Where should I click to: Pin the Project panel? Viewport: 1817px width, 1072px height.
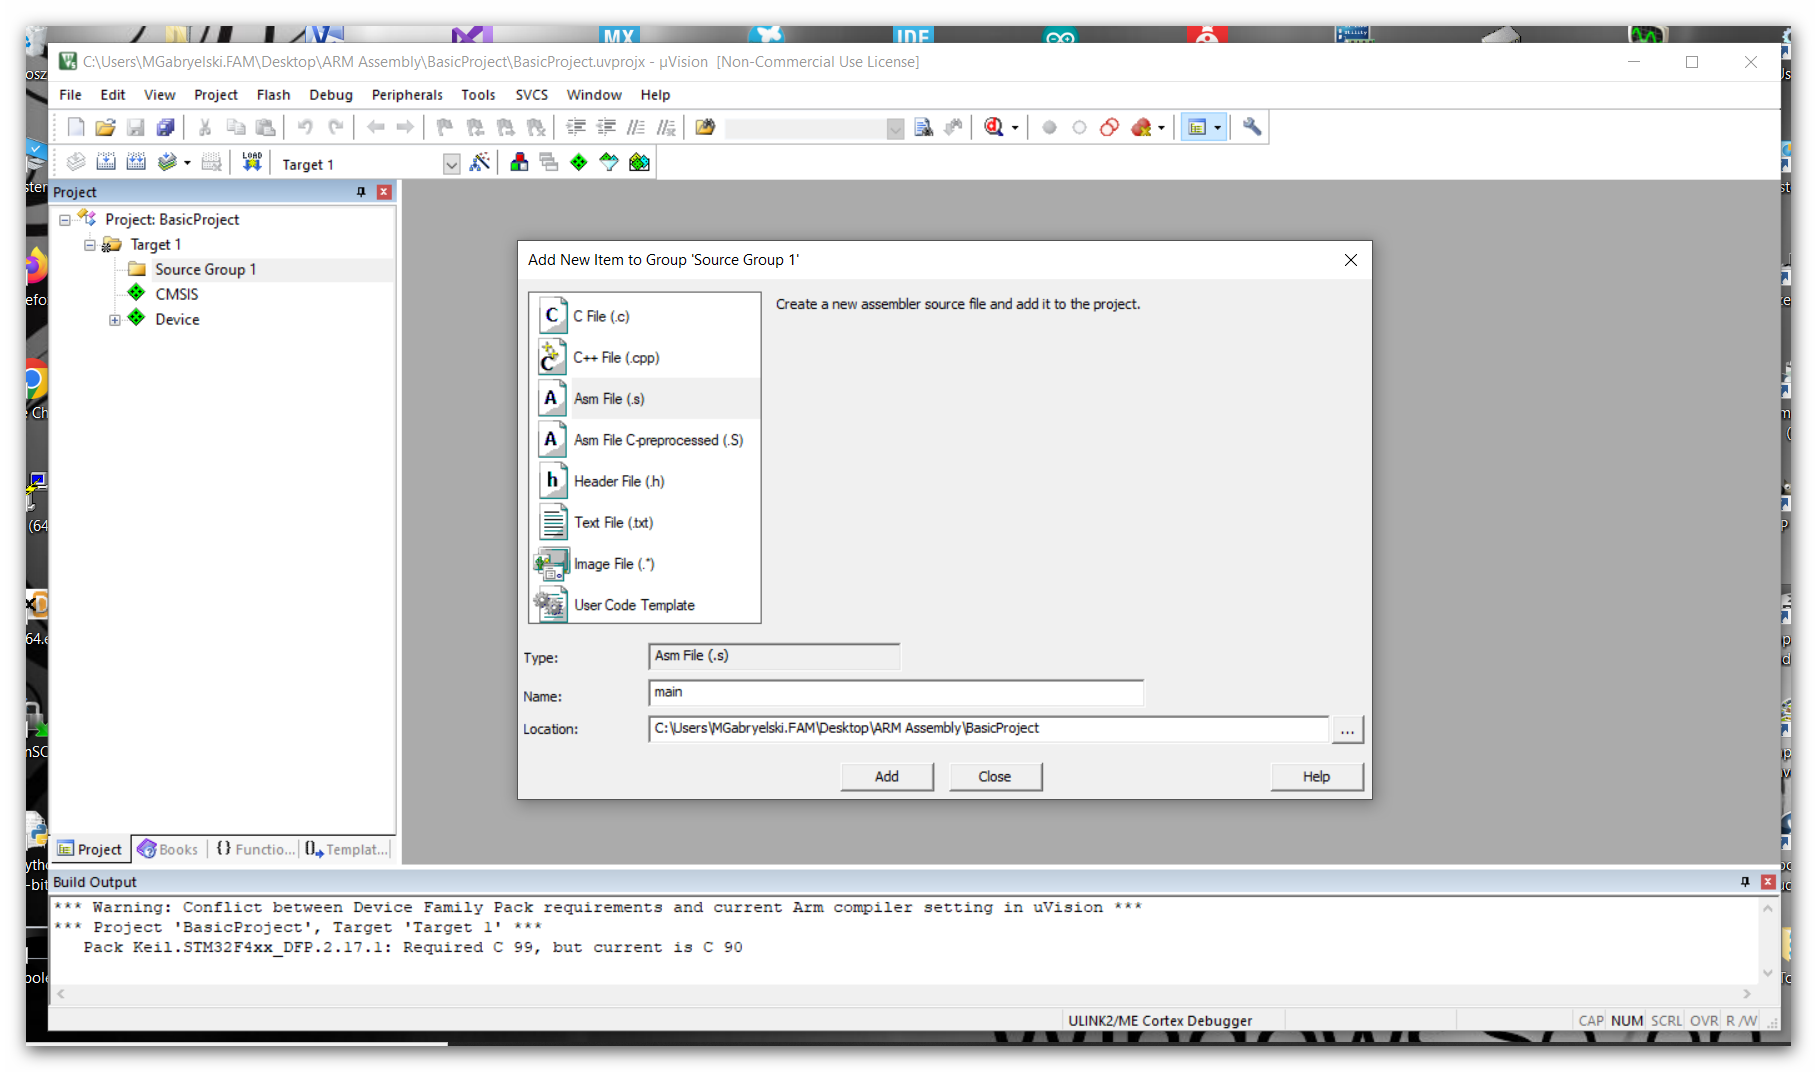361,192
